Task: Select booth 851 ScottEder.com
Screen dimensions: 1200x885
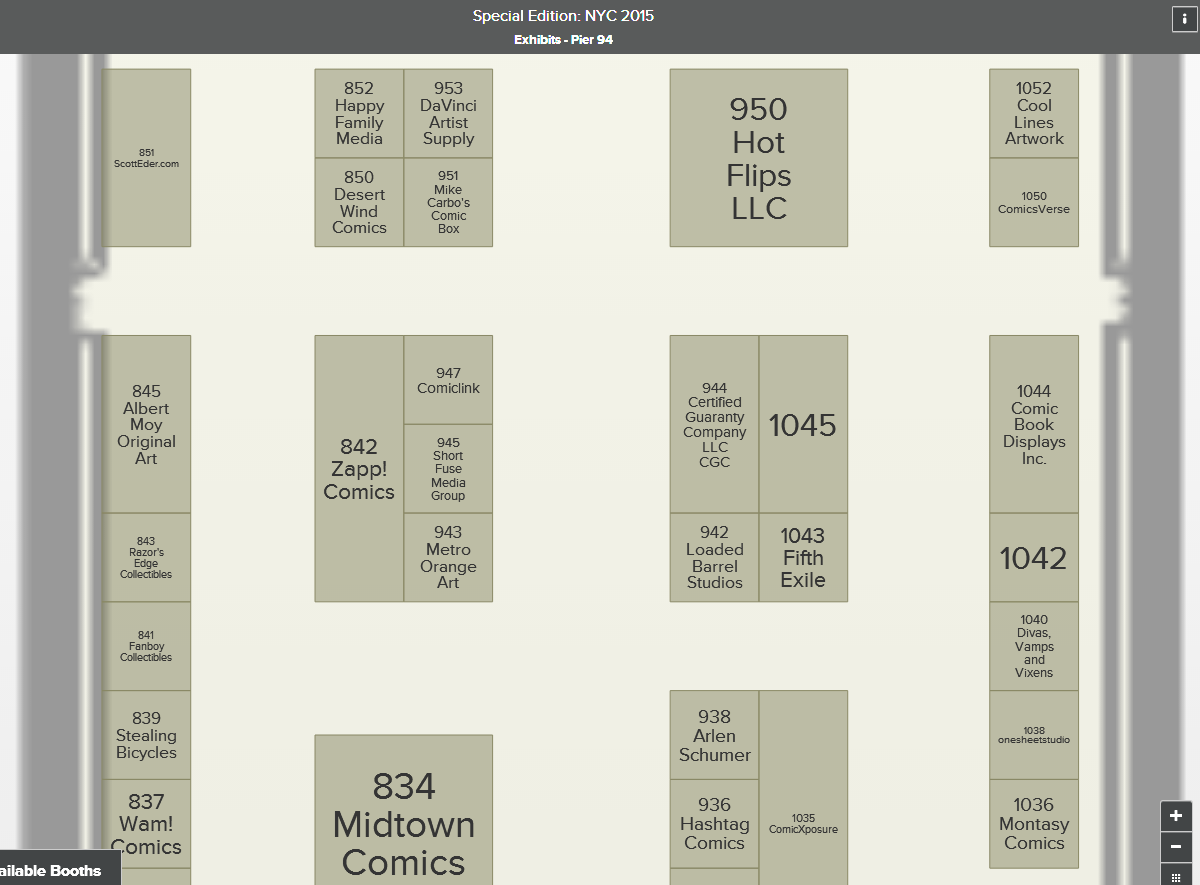Action: tap(147, 158)
